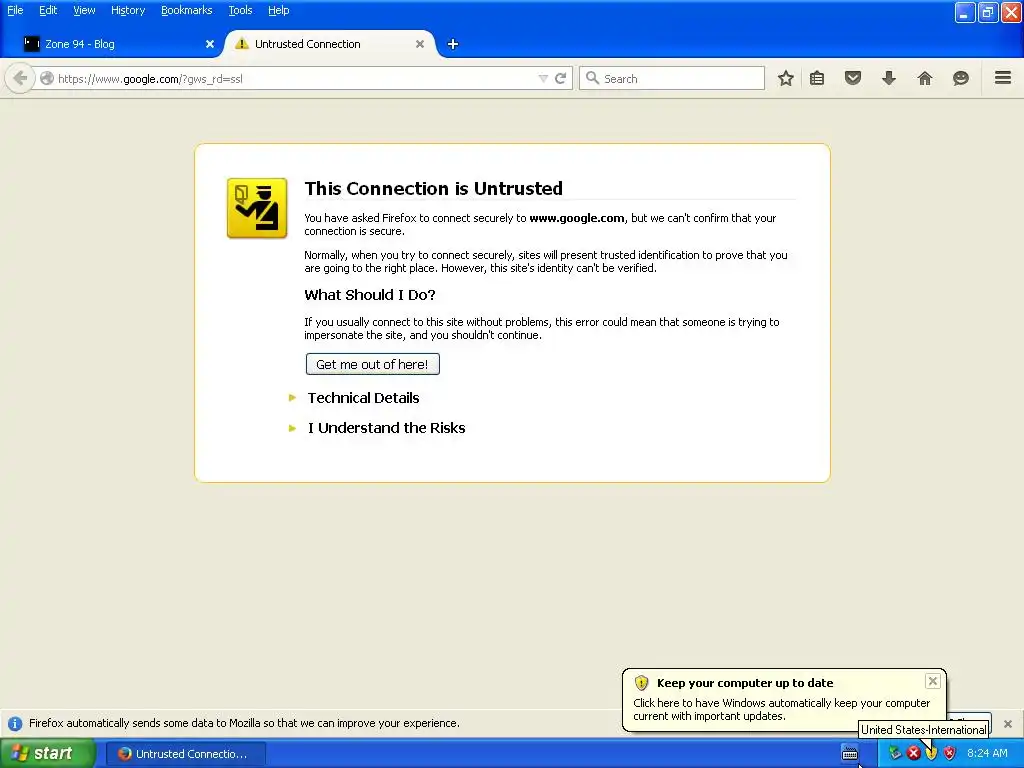Click the Windows update balloon message text
The image size is (1024, 768).
(782, 709)
